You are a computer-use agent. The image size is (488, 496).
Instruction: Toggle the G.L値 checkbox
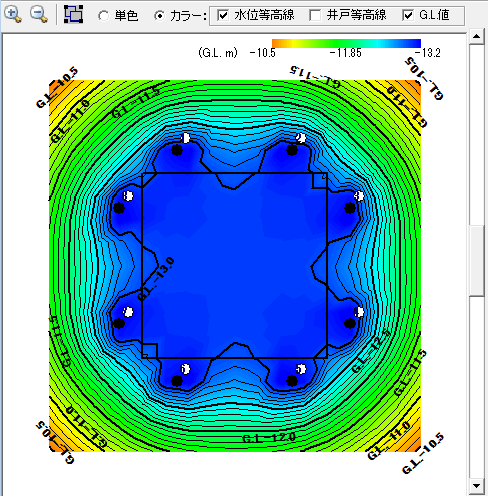(x=408, y=15)
